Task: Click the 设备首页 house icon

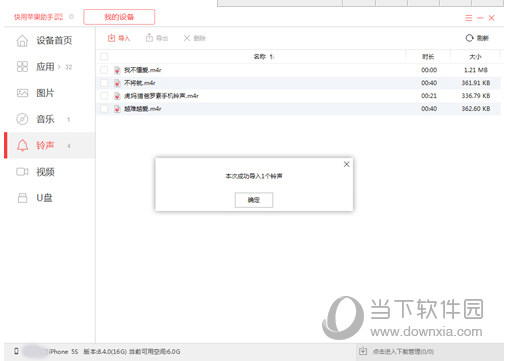Action: (22, 41)
